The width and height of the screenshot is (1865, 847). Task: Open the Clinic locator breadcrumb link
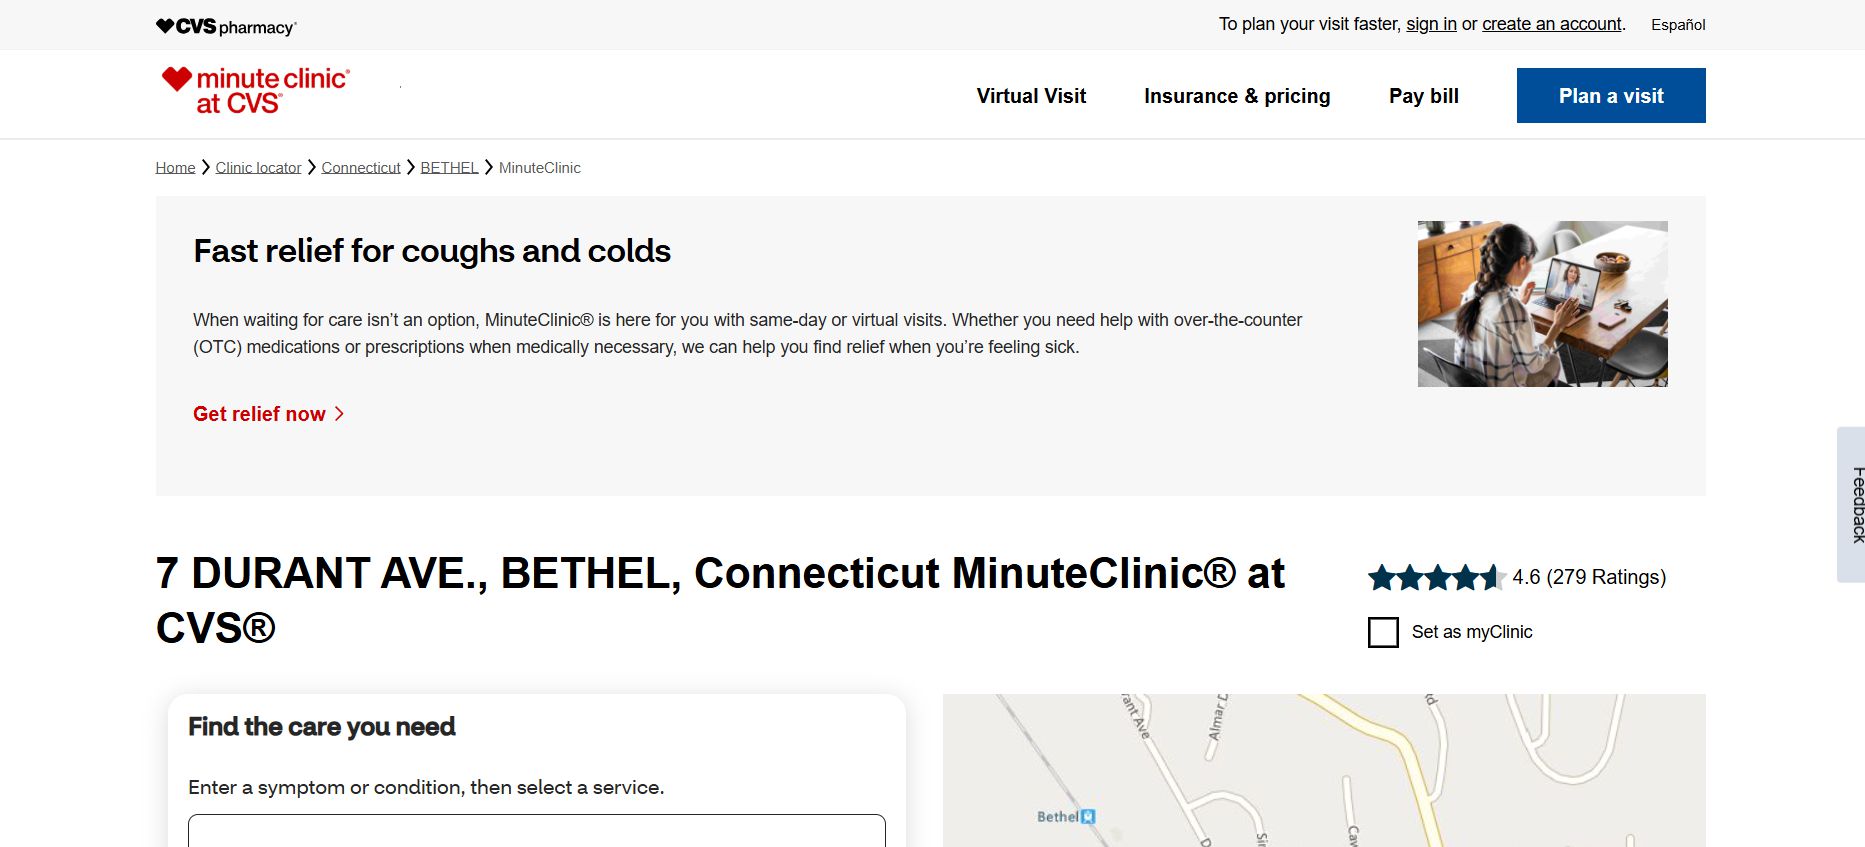tap(258, 168)
